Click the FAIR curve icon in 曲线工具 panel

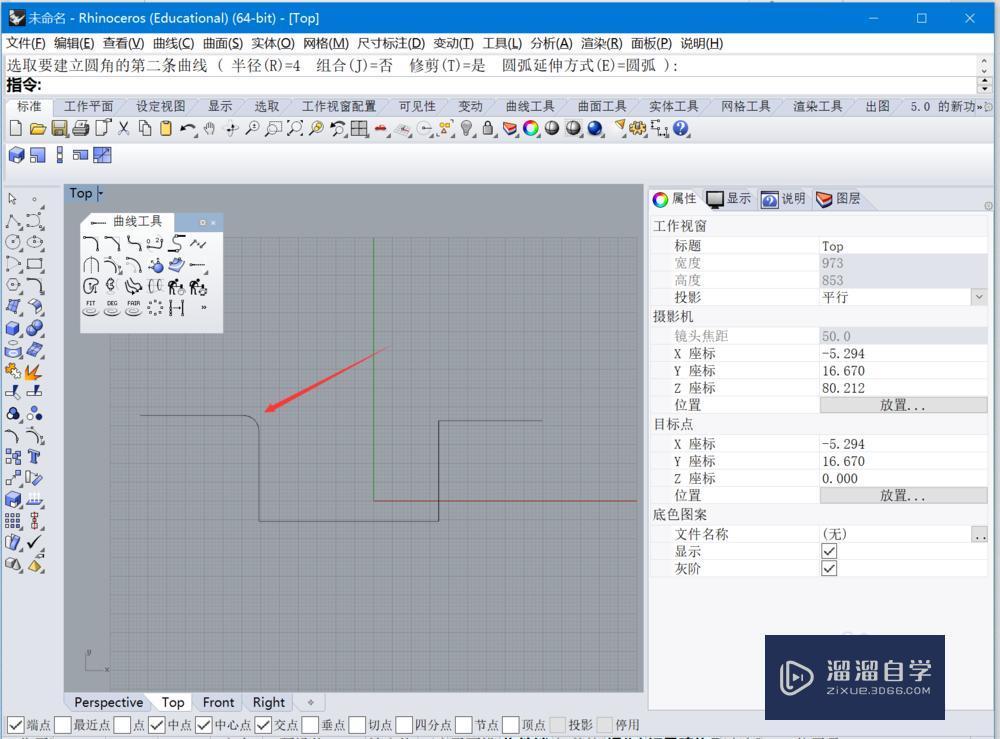click(133, 308)
